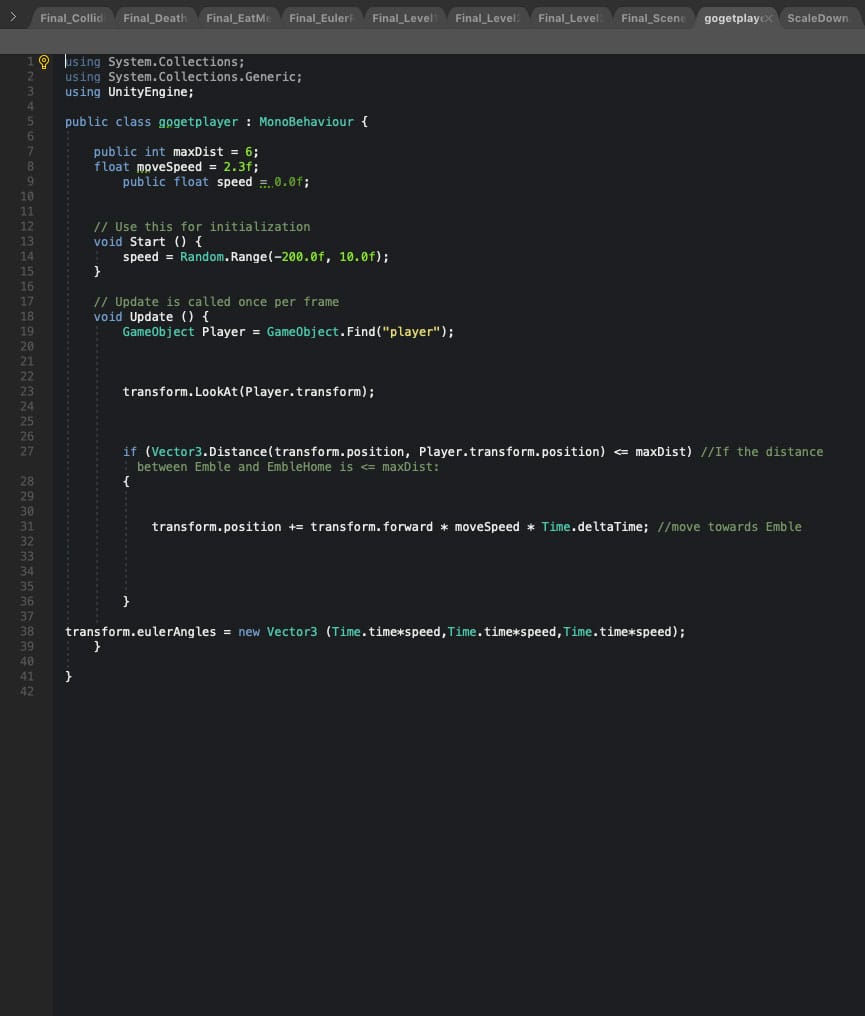Close the gogetplayer tab with its X
The image size is (865, 1016).
click(x=768, y=18)
